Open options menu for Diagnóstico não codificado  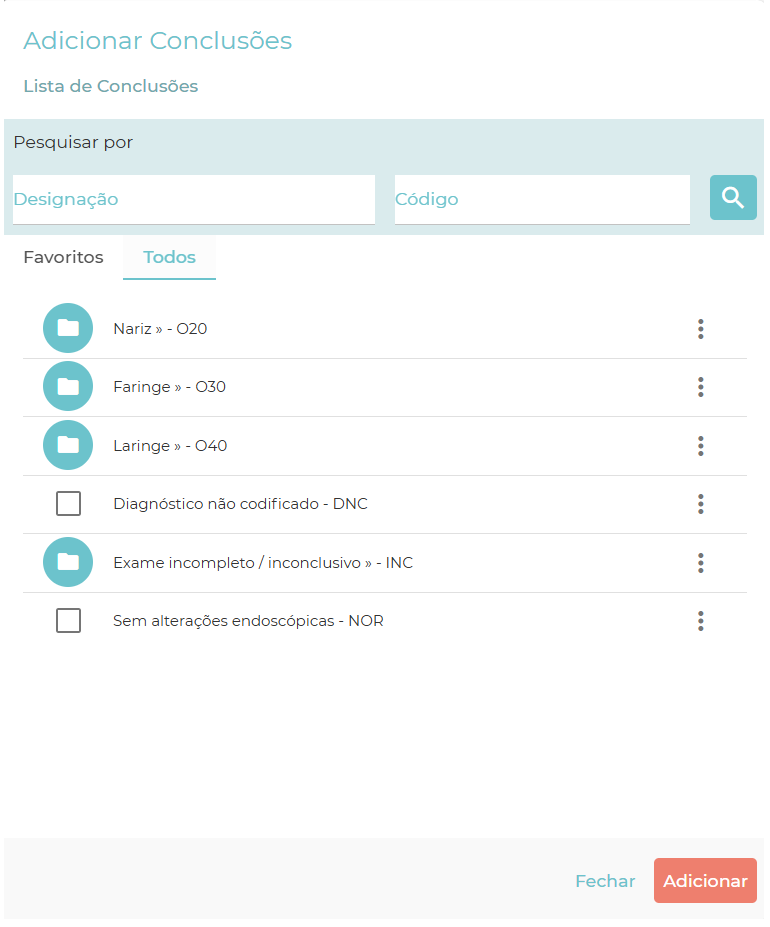point(701,504)
